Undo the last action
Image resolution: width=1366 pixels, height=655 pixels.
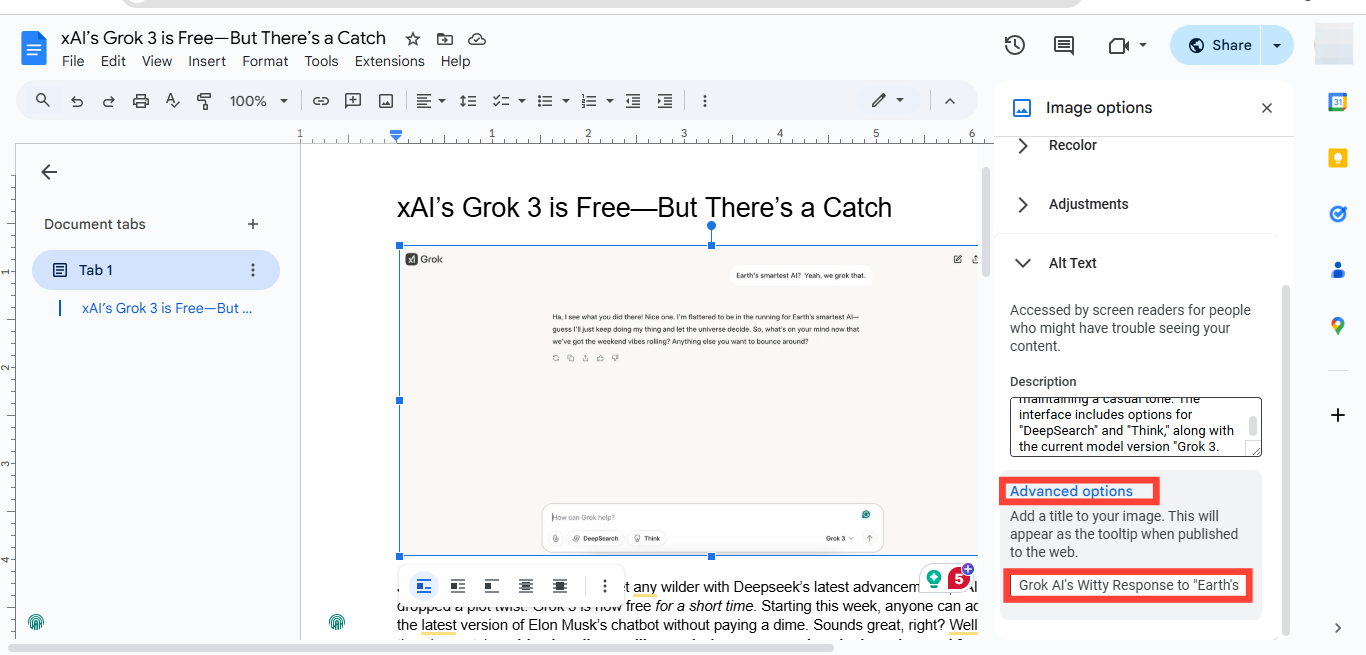(77, 101)
